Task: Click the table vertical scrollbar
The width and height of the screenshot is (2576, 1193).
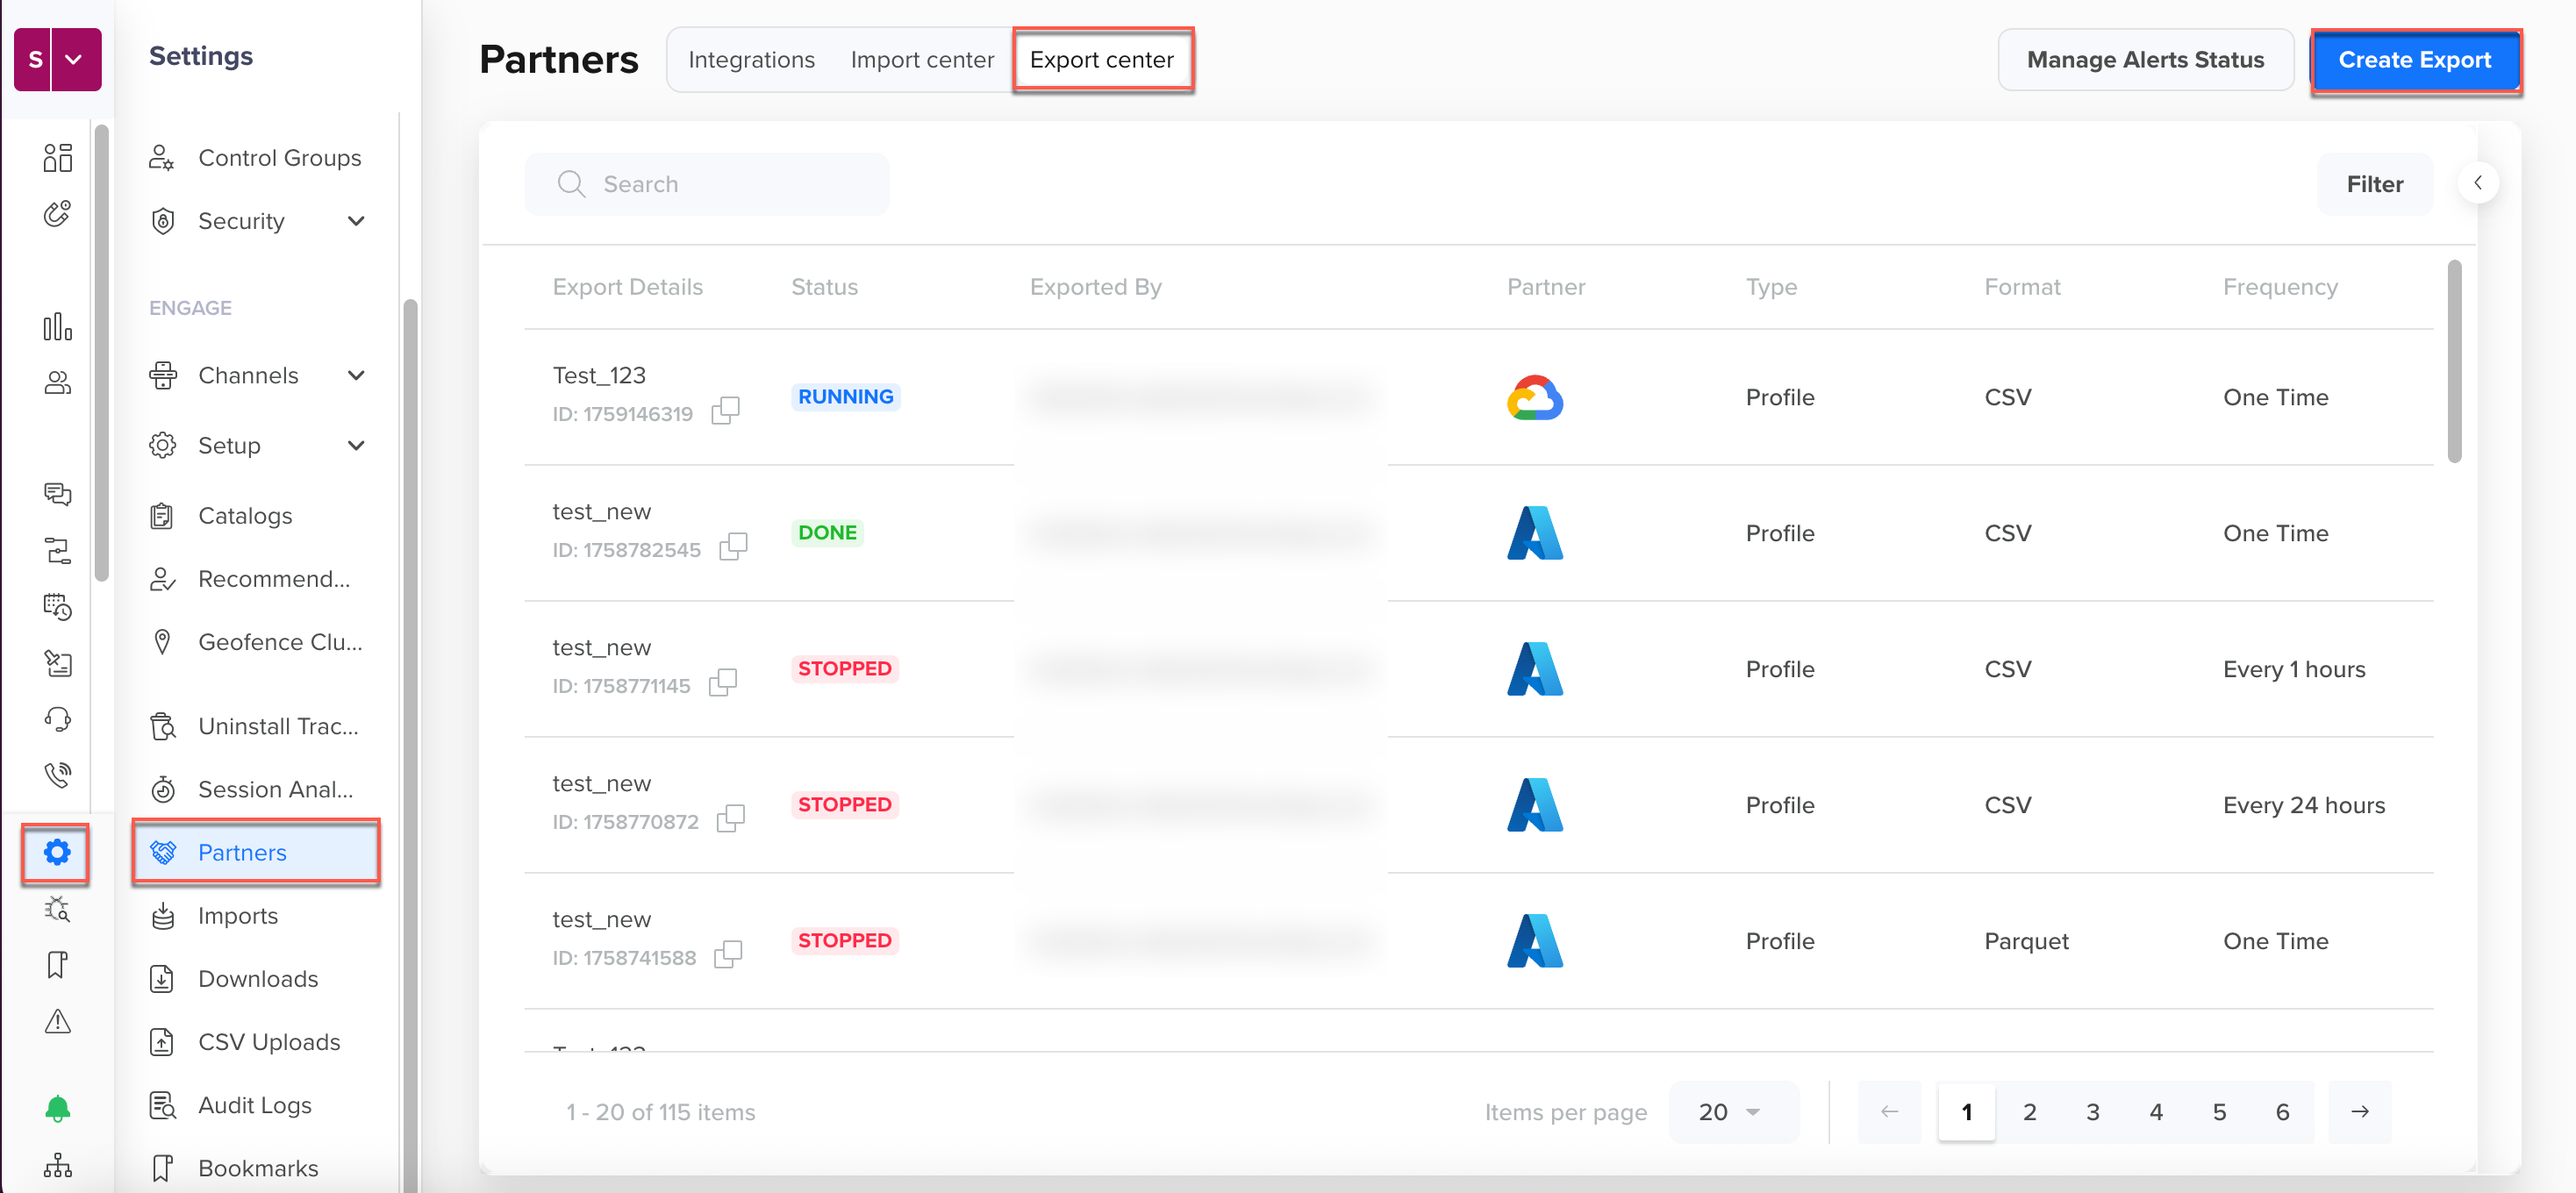Action: (2453, 361)
